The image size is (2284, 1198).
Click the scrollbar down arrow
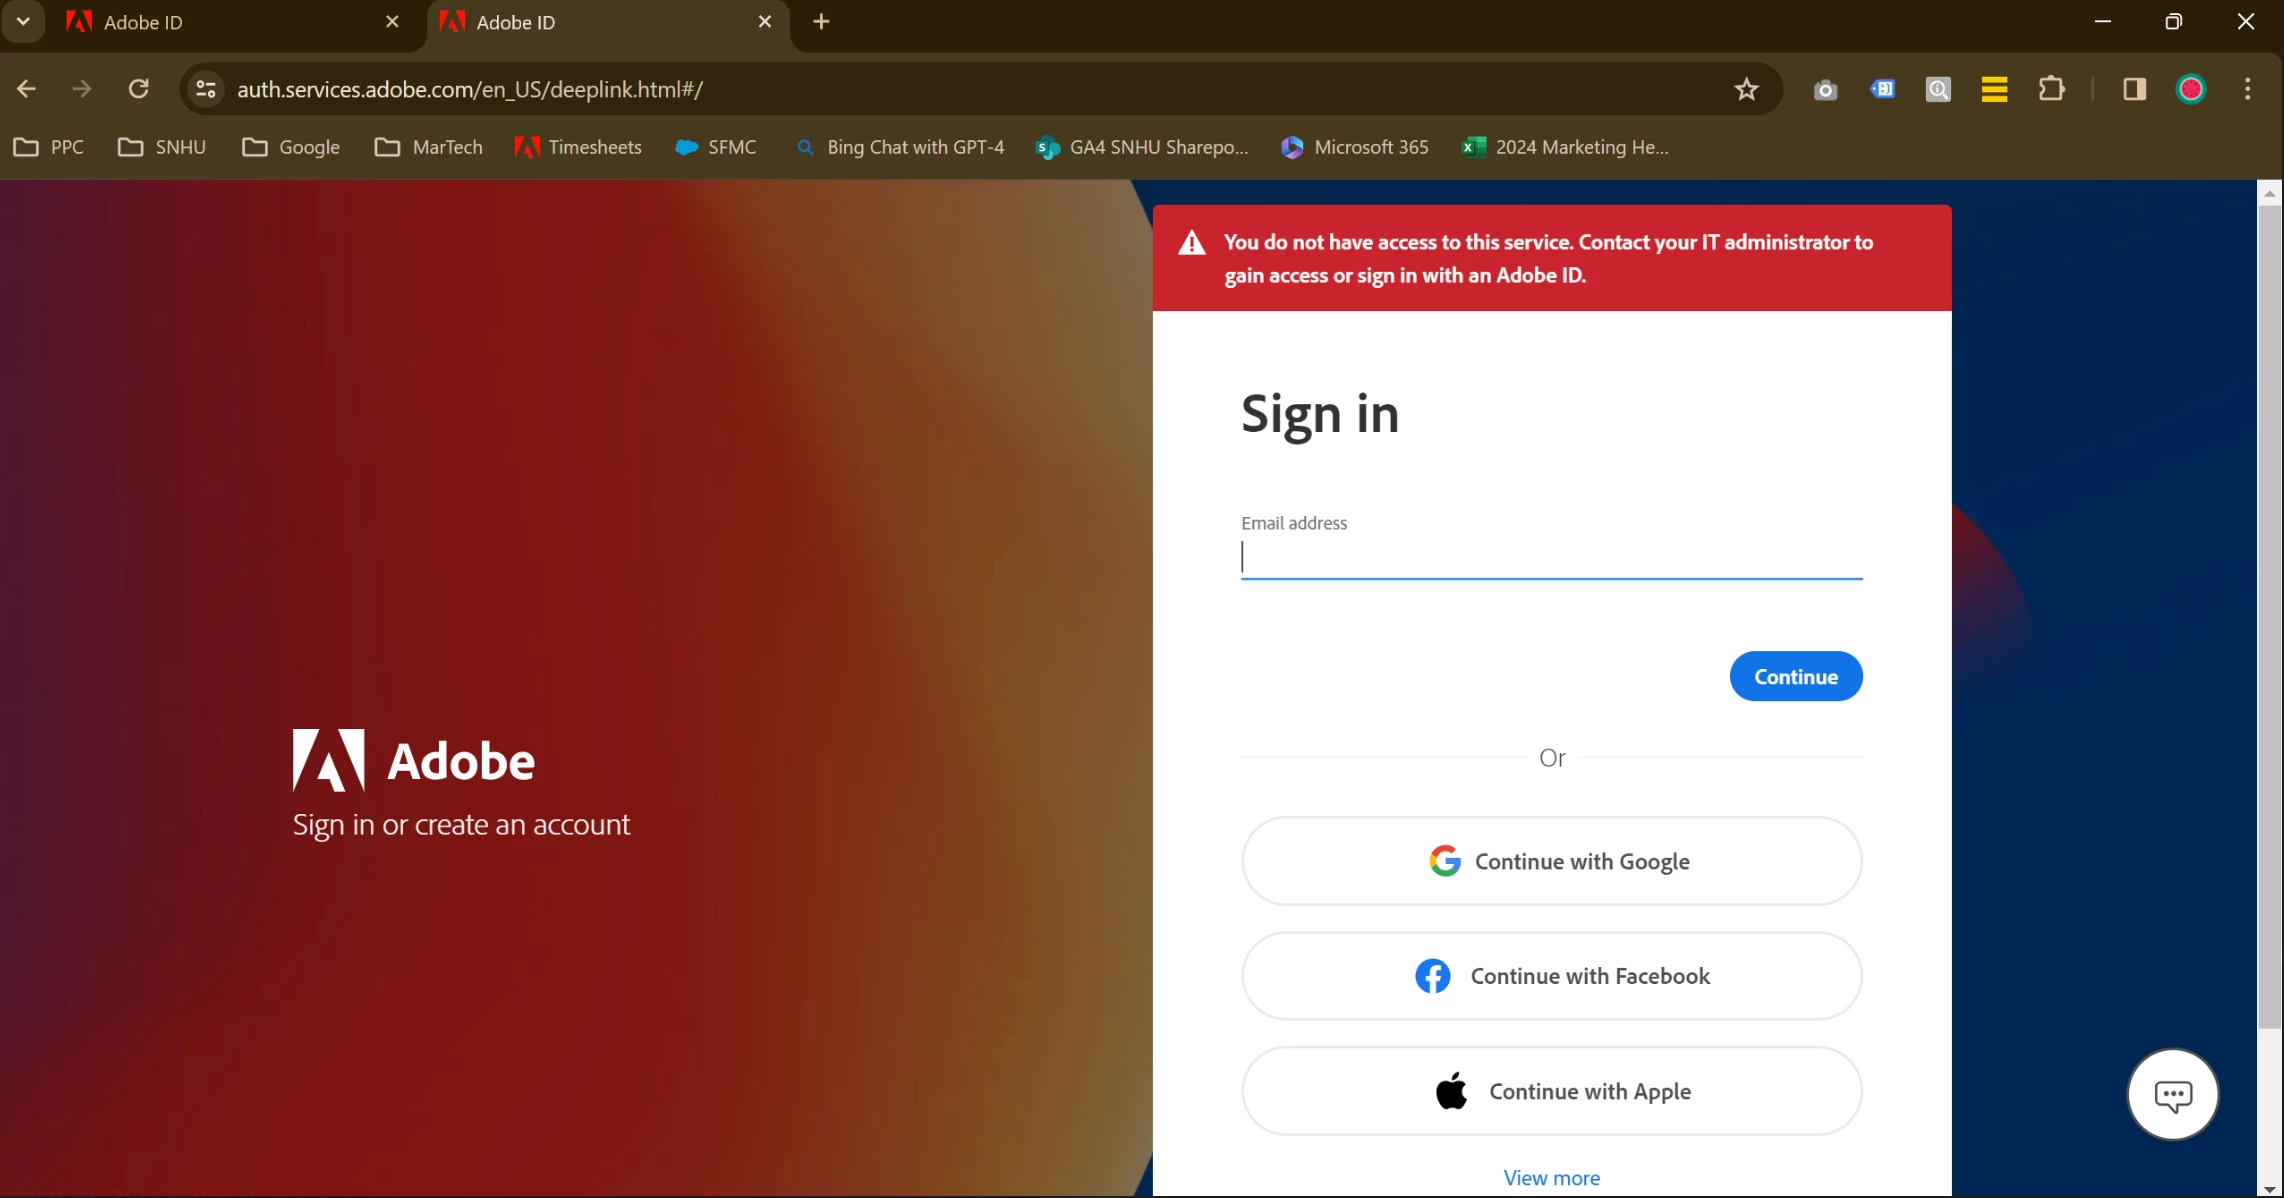[x=2269, y=1189]
